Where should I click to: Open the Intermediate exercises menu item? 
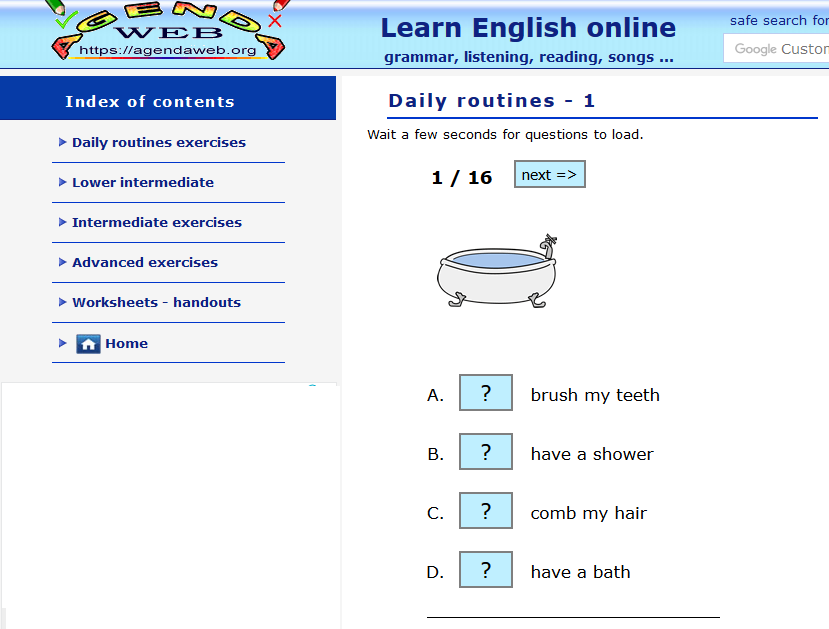[x=156, y=222]
